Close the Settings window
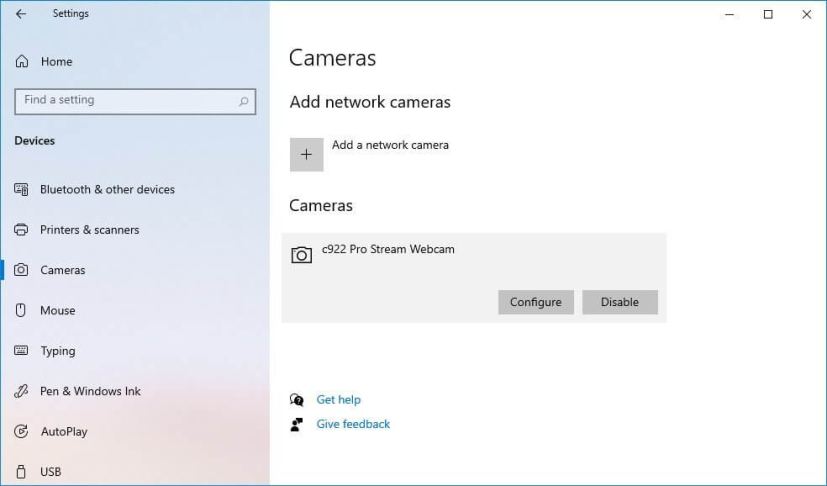827x486 pixels. coord(807,15)
